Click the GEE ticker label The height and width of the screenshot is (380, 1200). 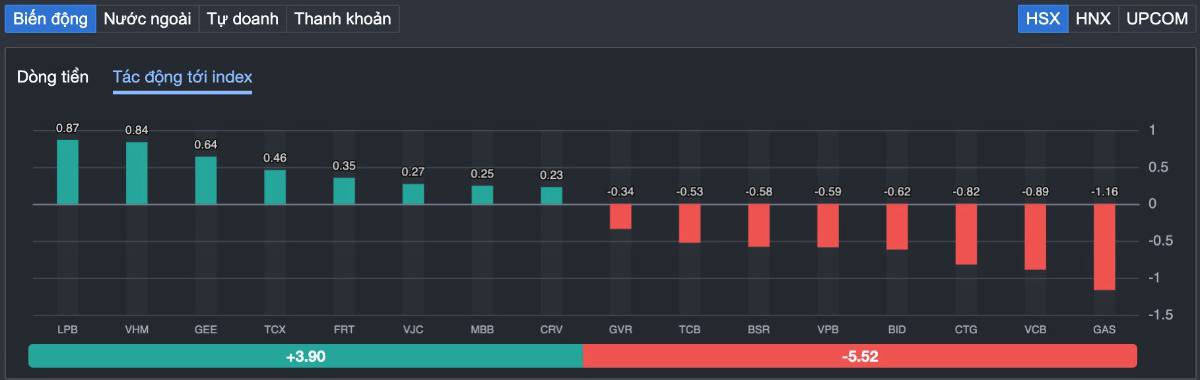click(x=206, y=329)
